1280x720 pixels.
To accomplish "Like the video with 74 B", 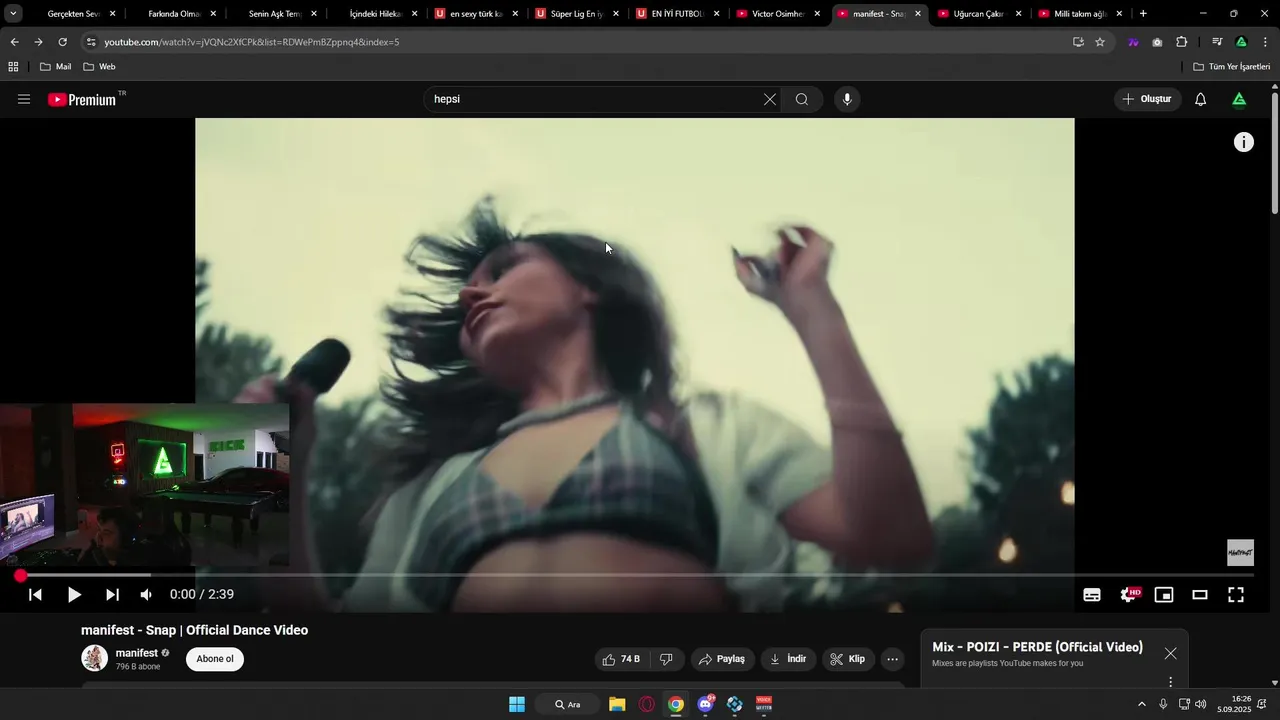I will pyautogui.click(x=621, y=659).
